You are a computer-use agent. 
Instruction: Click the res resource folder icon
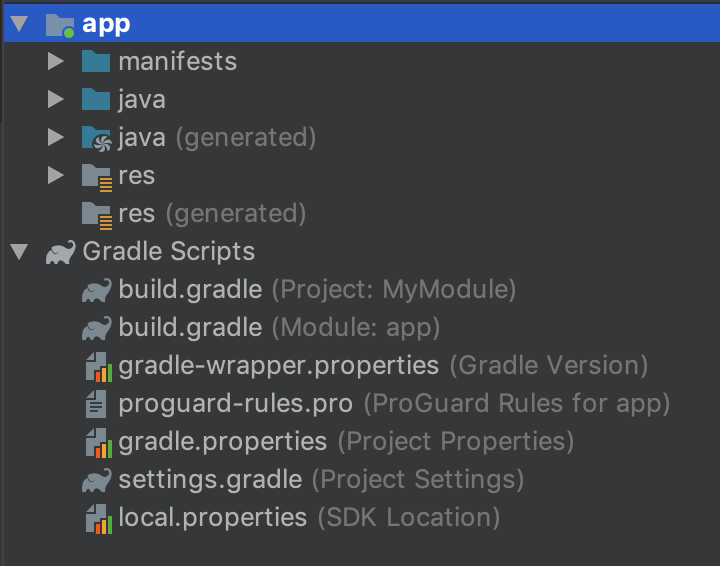(x=97, y=177)
